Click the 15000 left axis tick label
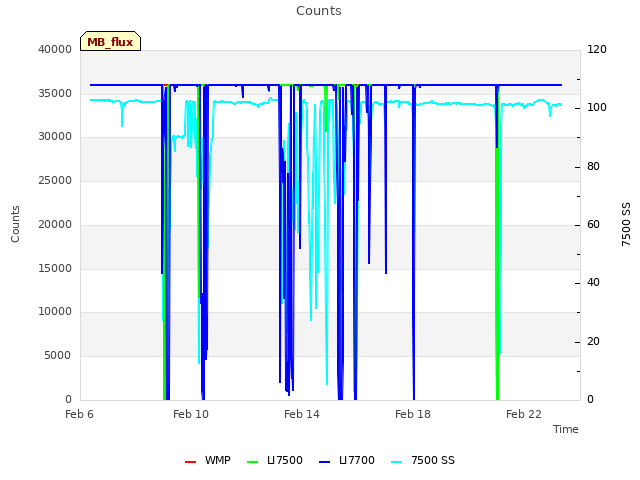 tap(55, 268)
